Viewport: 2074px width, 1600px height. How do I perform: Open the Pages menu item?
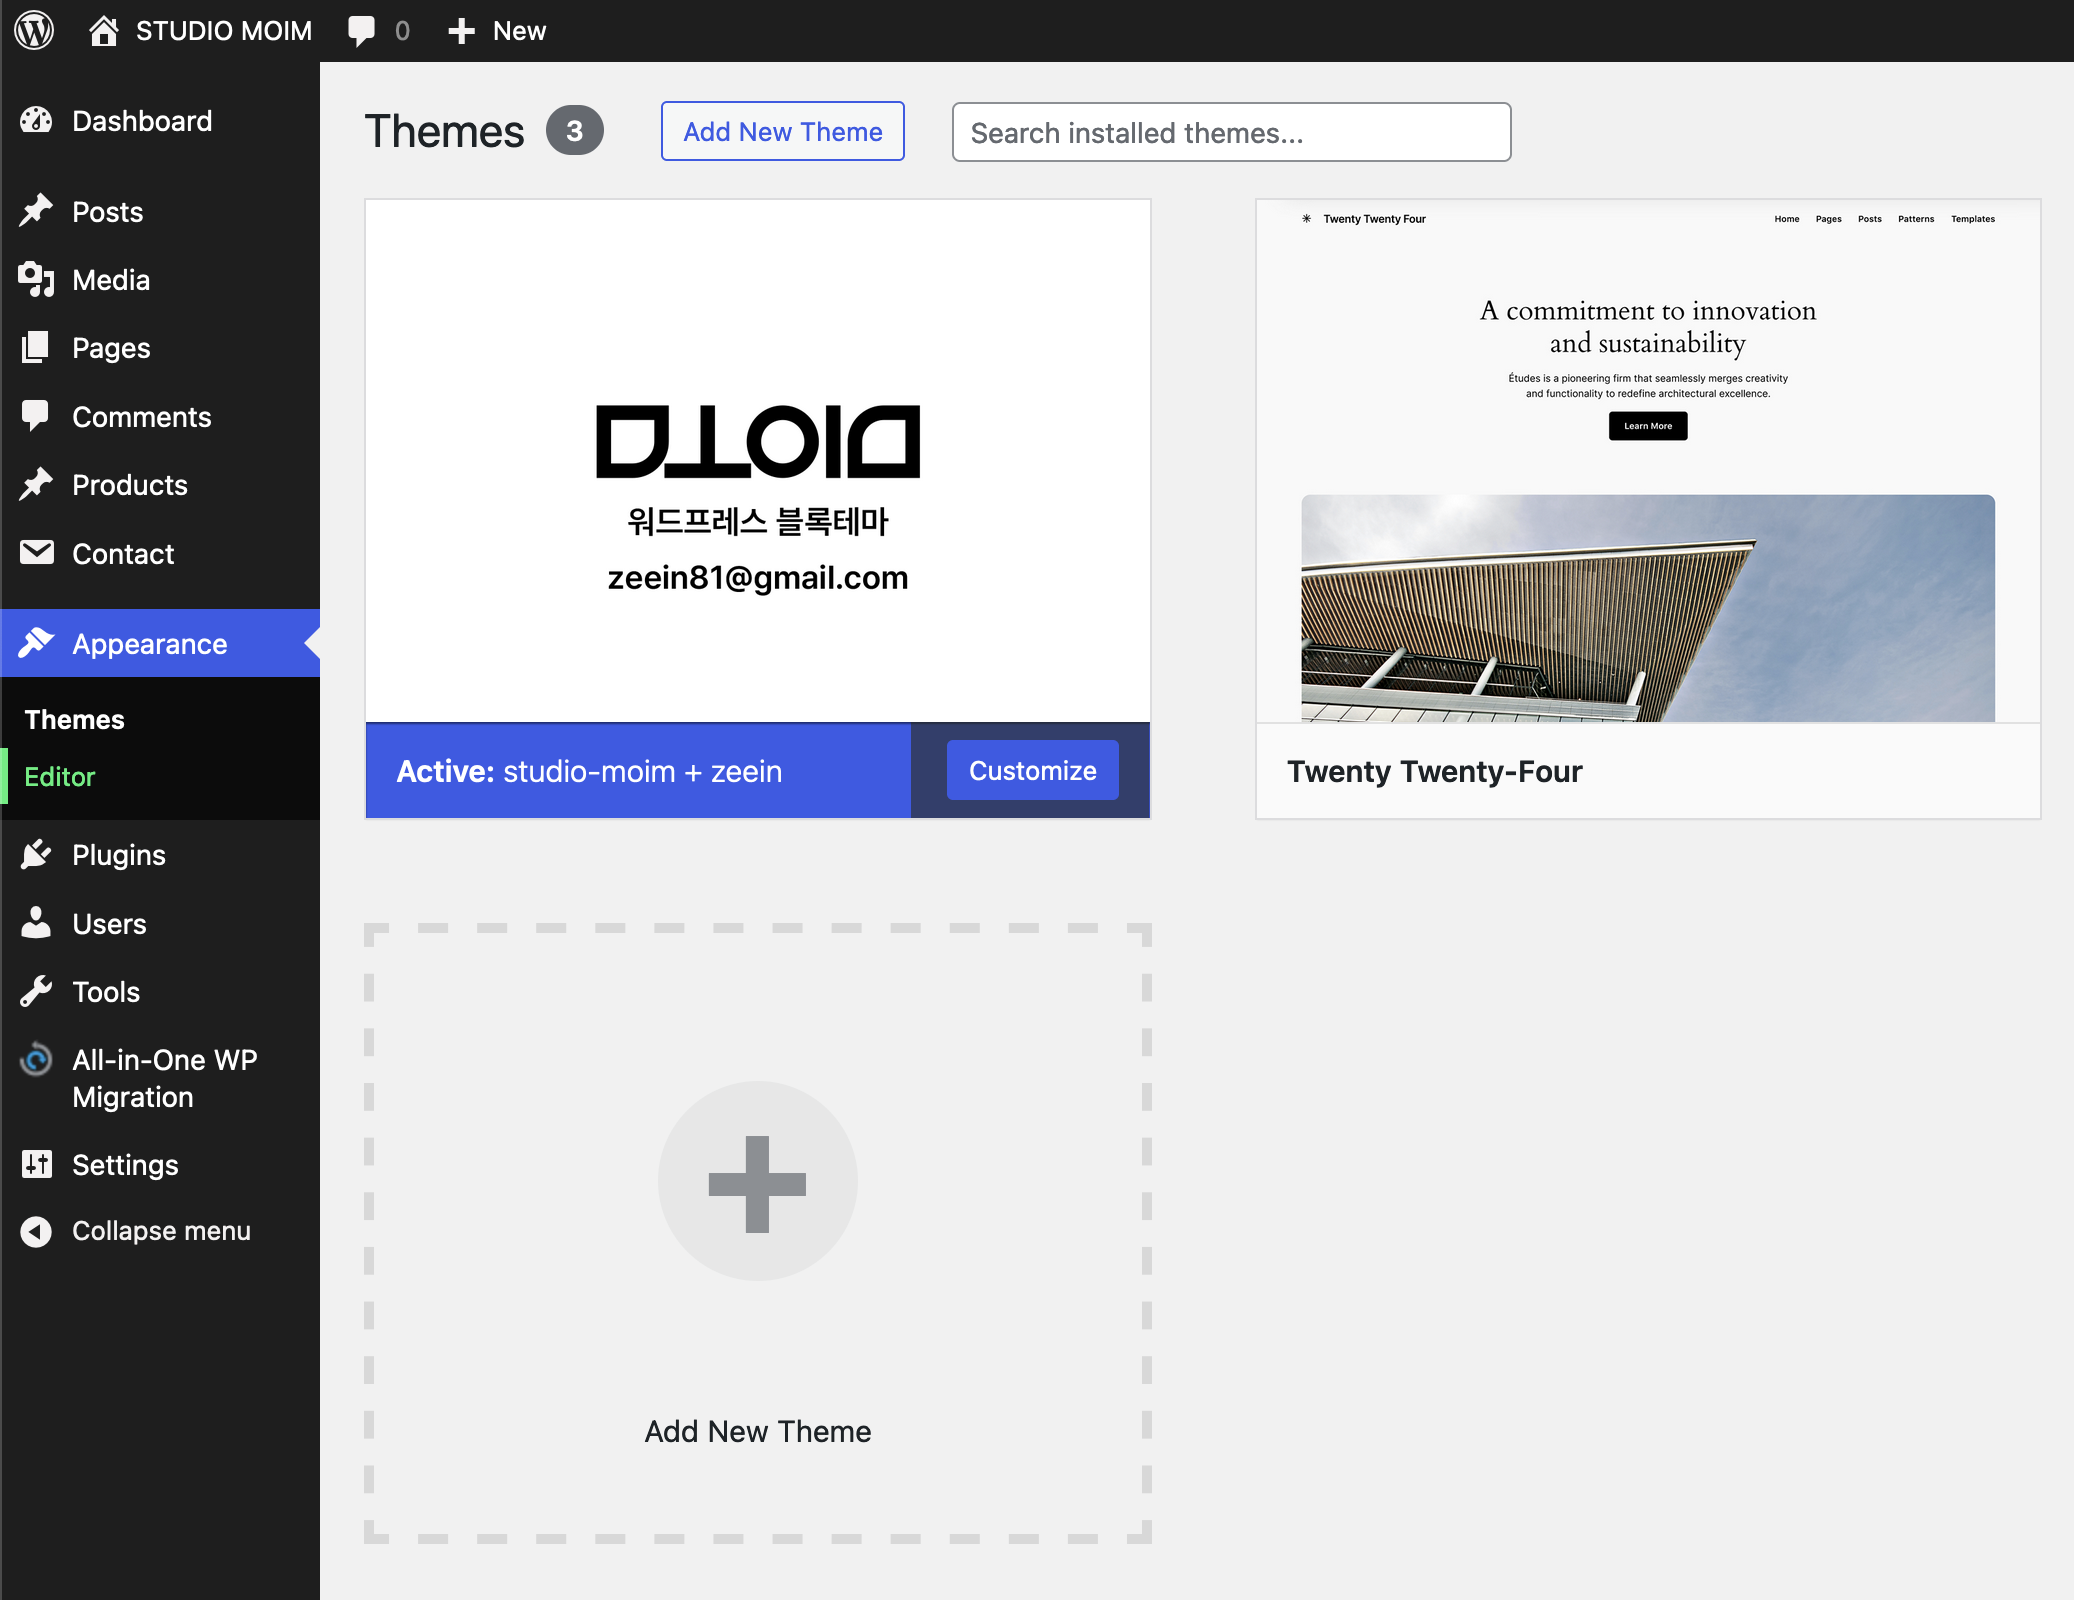click(160, 348)
